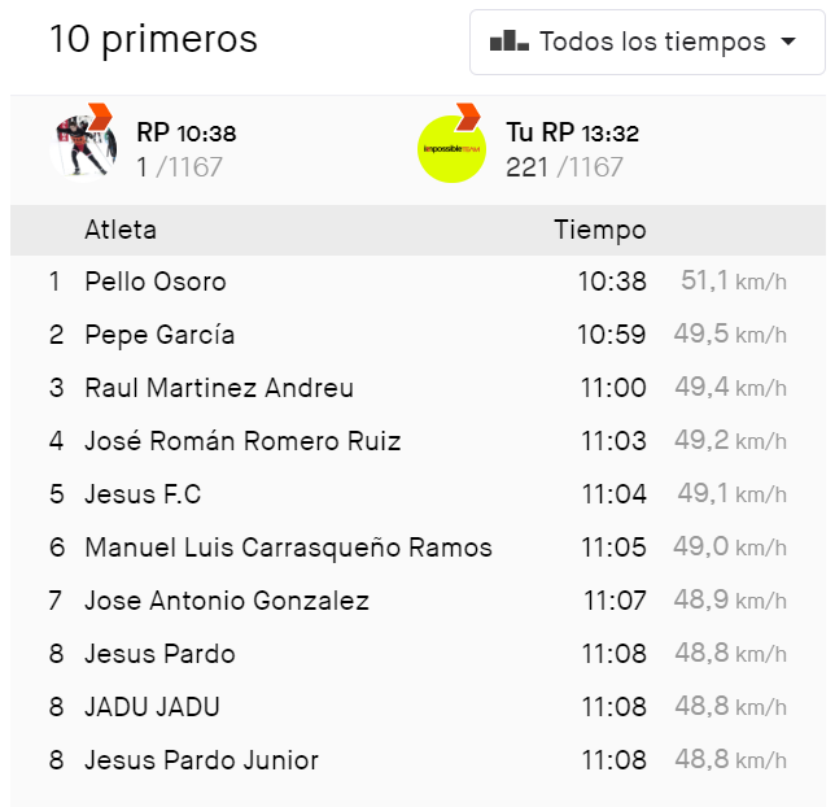Viewport: 835px width, 807px height.
Task: Select Jose Antonio Gonzalez's name
Action: point(226,601)
